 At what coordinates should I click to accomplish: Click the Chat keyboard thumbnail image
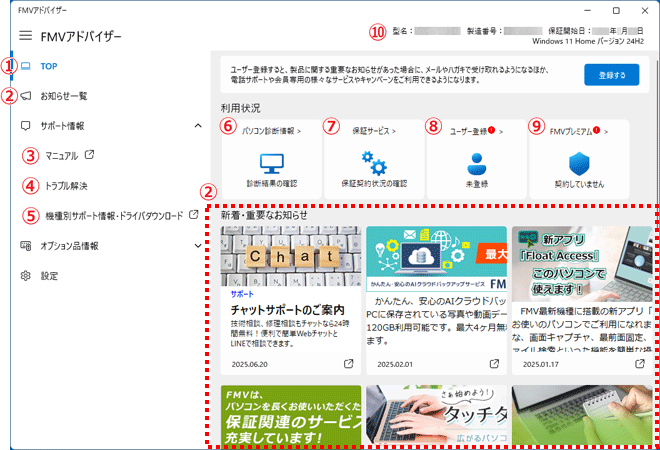pyautogui.click(x=291, y=256)
